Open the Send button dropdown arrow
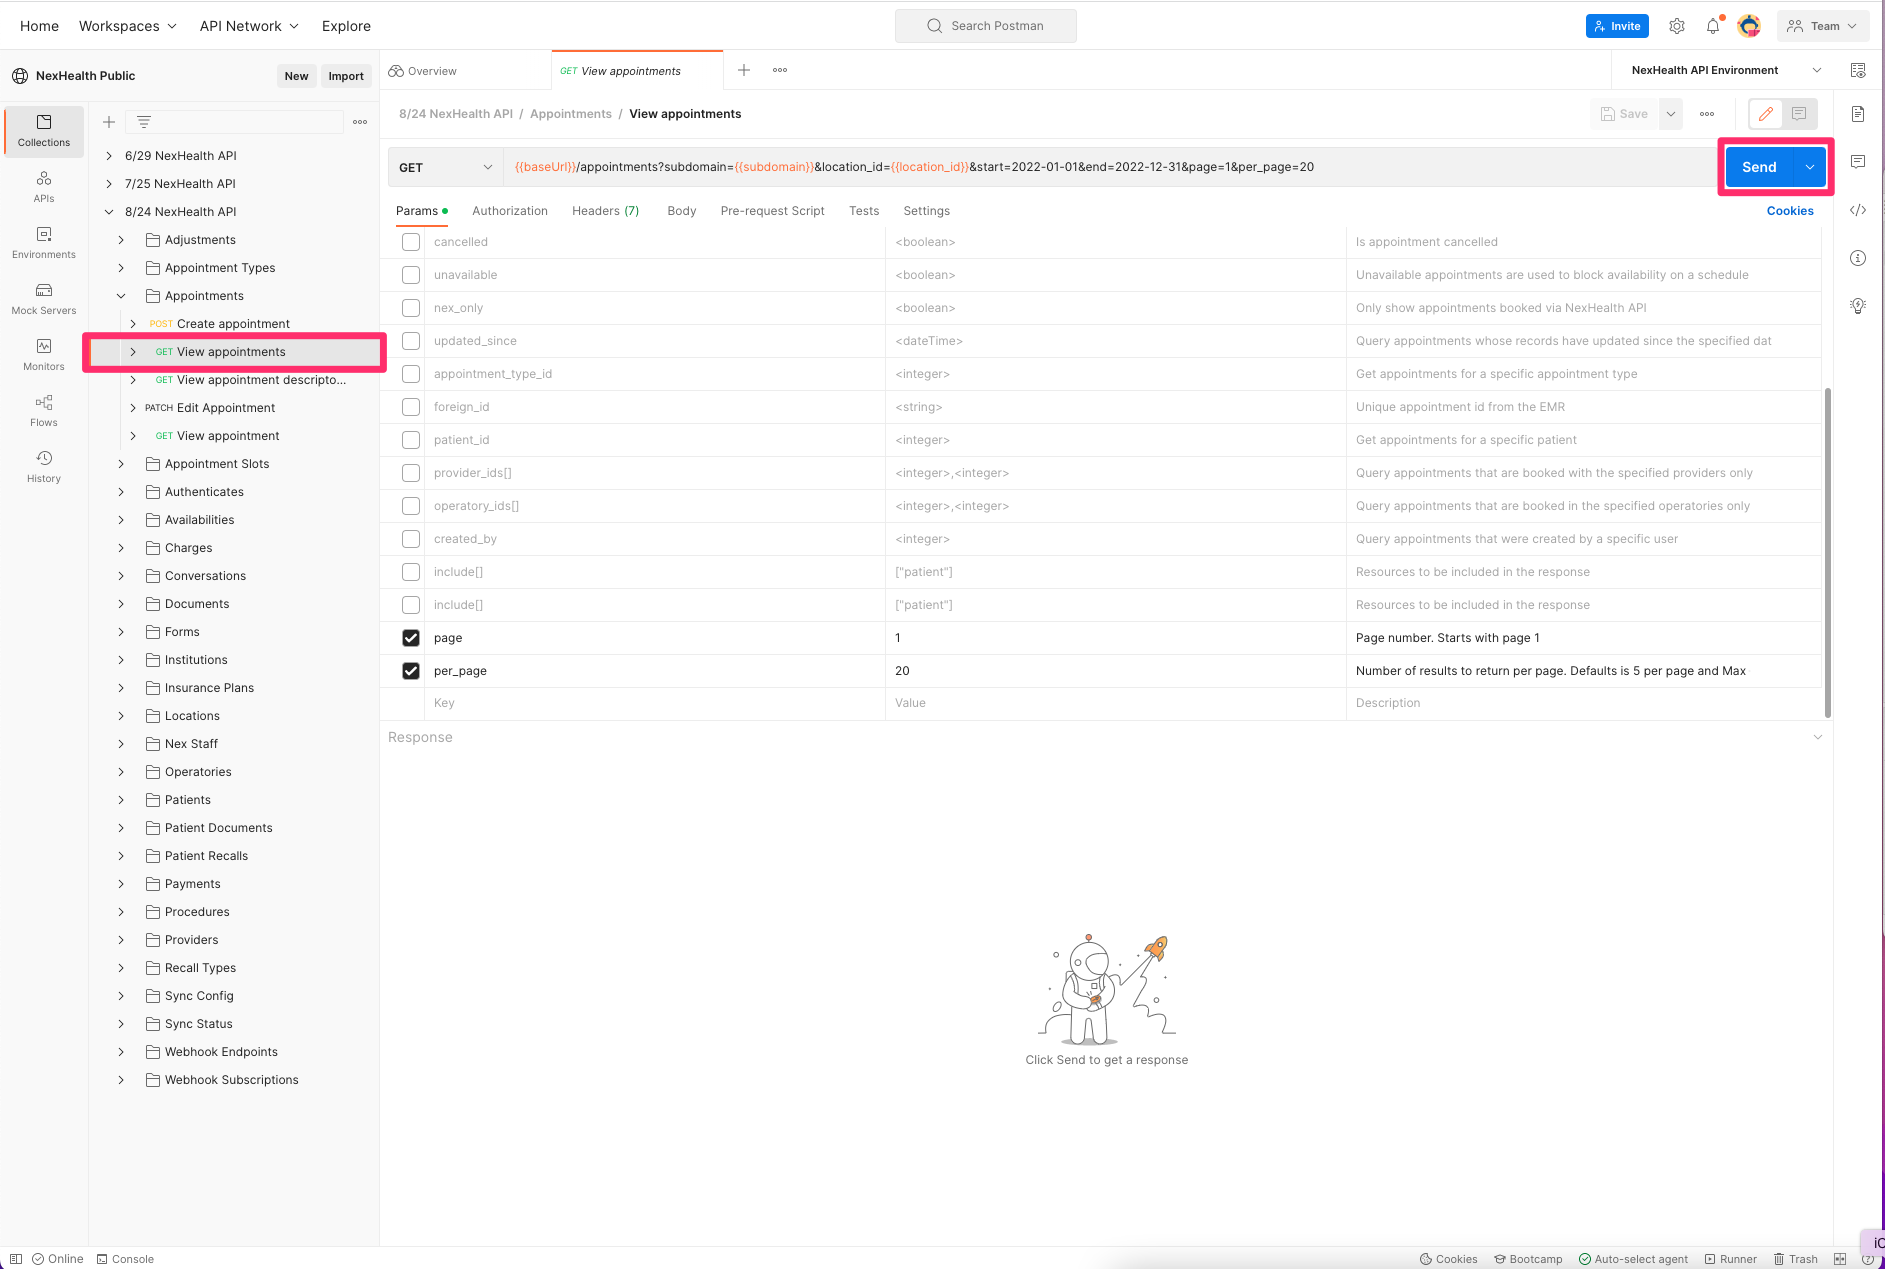This screenshot has height=1269, width=1885. [1810, 167]
